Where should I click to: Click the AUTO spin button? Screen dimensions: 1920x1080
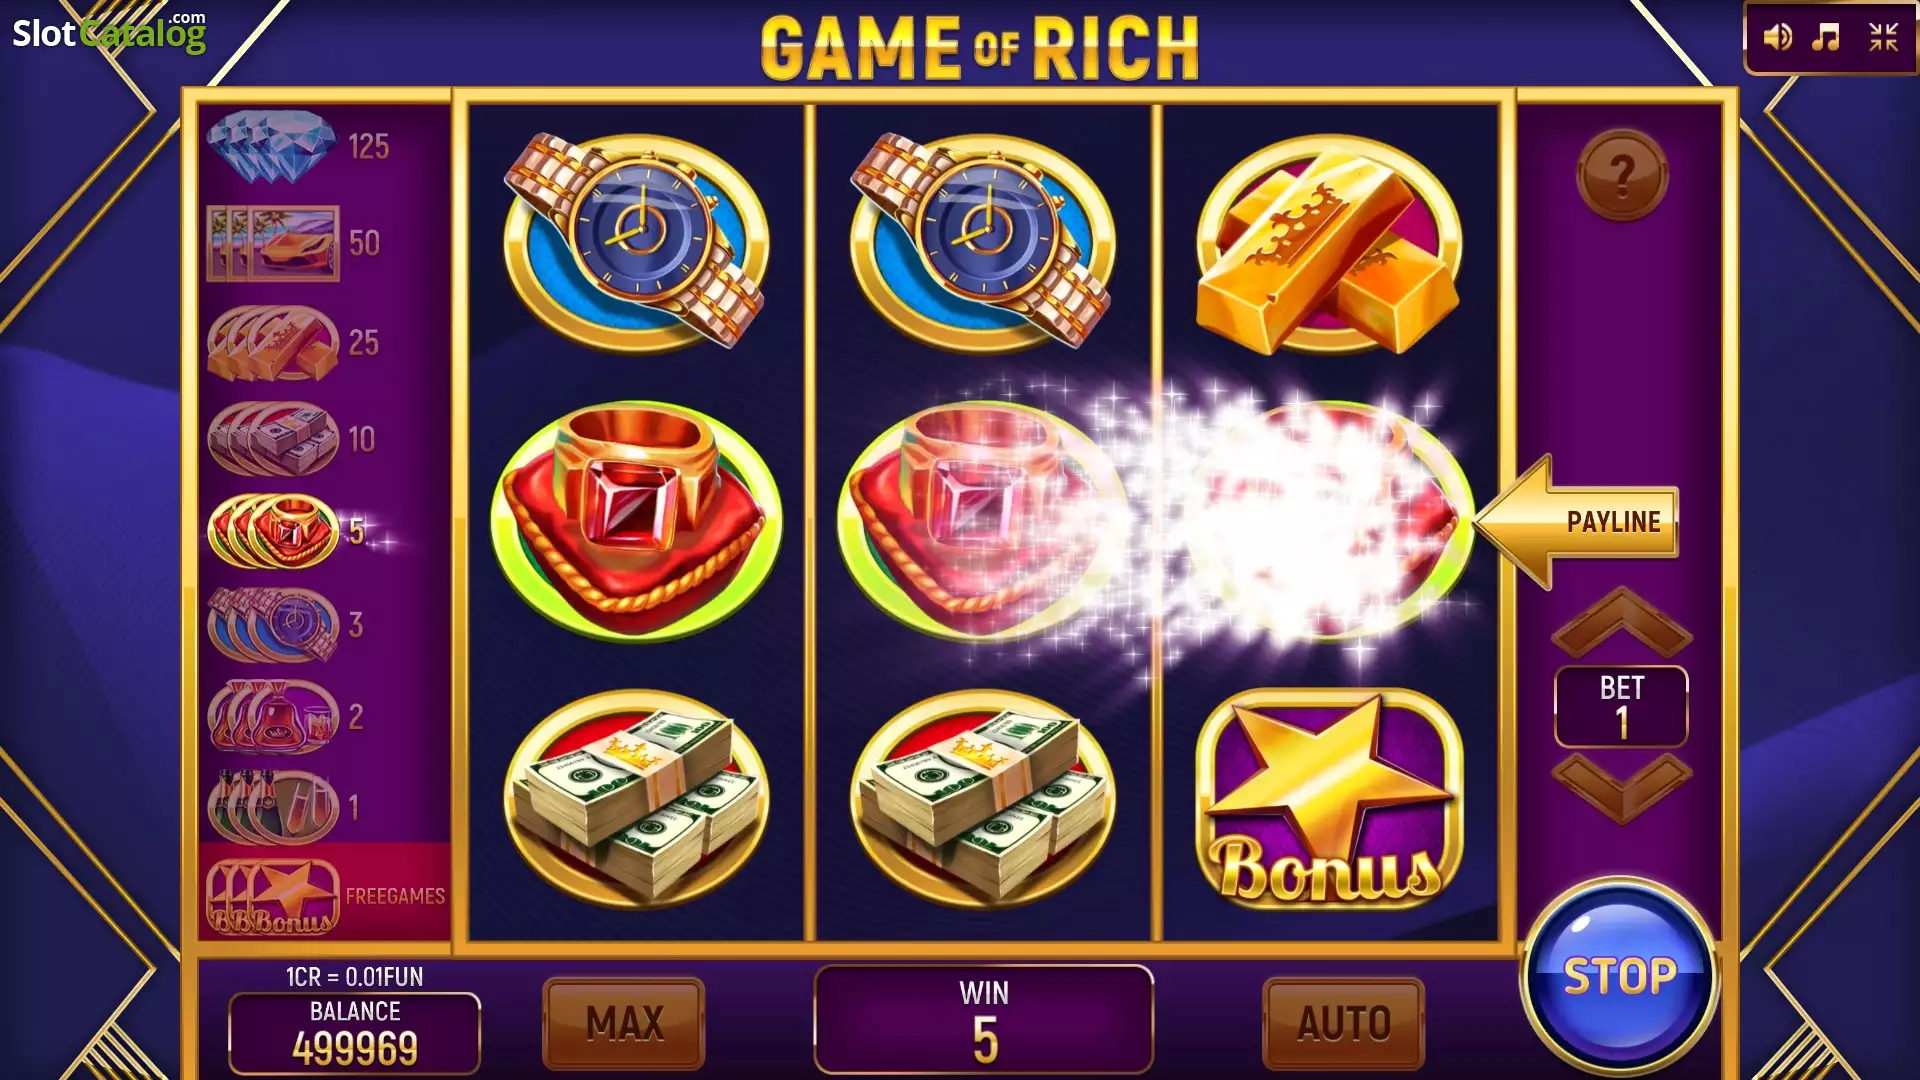click(x=1343, y=1023)
